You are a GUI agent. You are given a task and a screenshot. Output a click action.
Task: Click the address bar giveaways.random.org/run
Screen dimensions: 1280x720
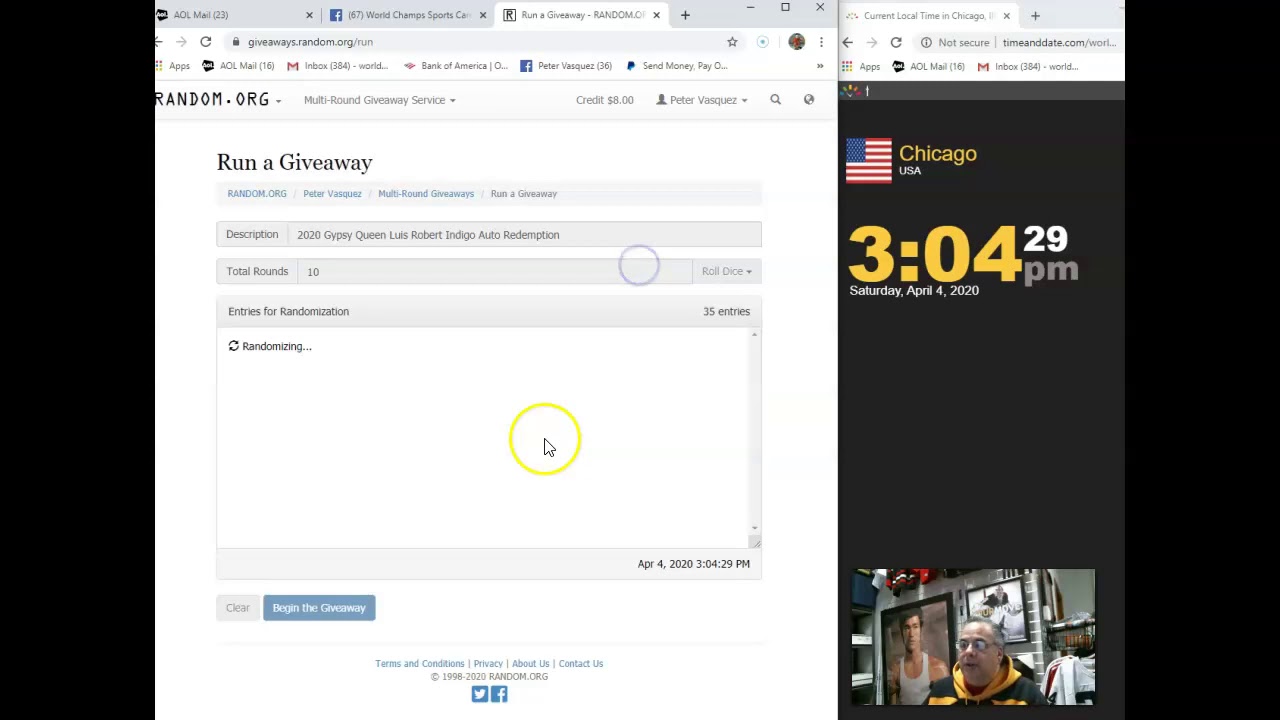coord(480,42)
